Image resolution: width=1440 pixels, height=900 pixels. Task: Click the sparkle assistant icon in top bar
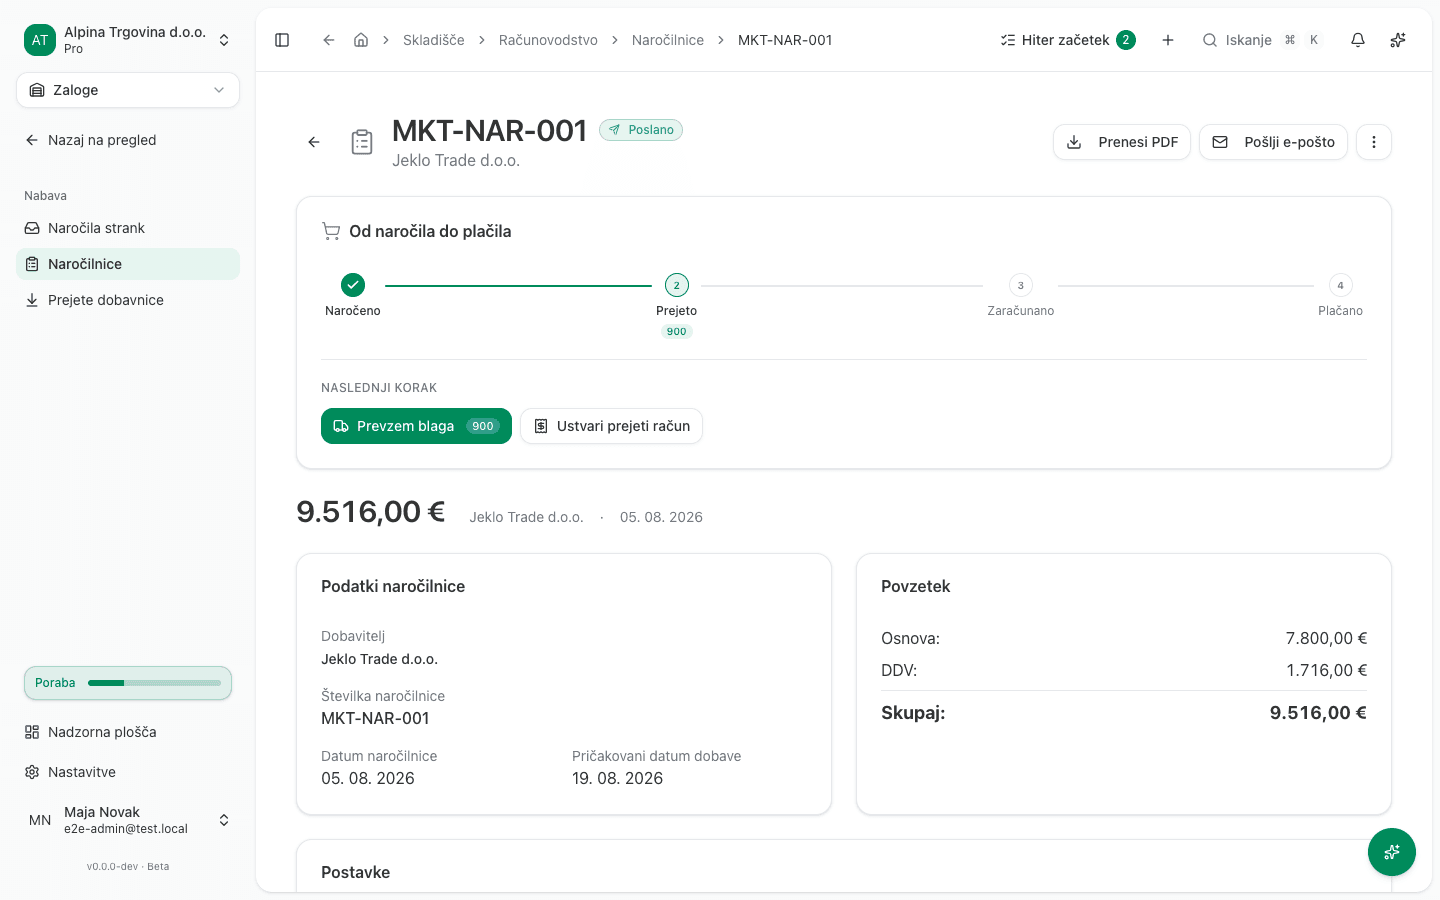click(1398, 40)
